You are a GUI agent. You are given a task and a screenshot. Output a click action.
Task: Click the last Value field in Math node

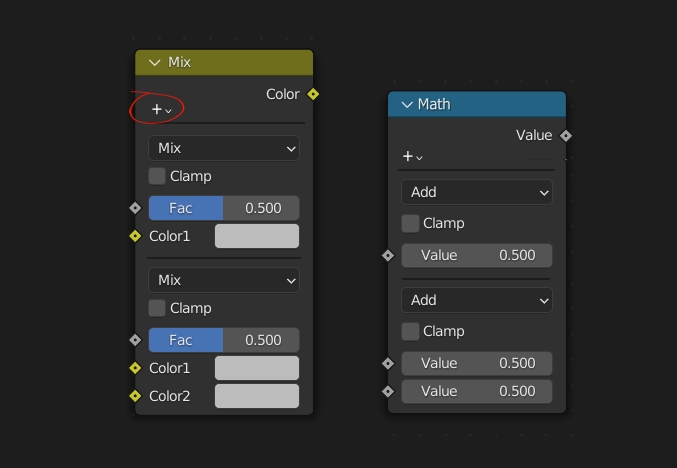tap(477, 392)
